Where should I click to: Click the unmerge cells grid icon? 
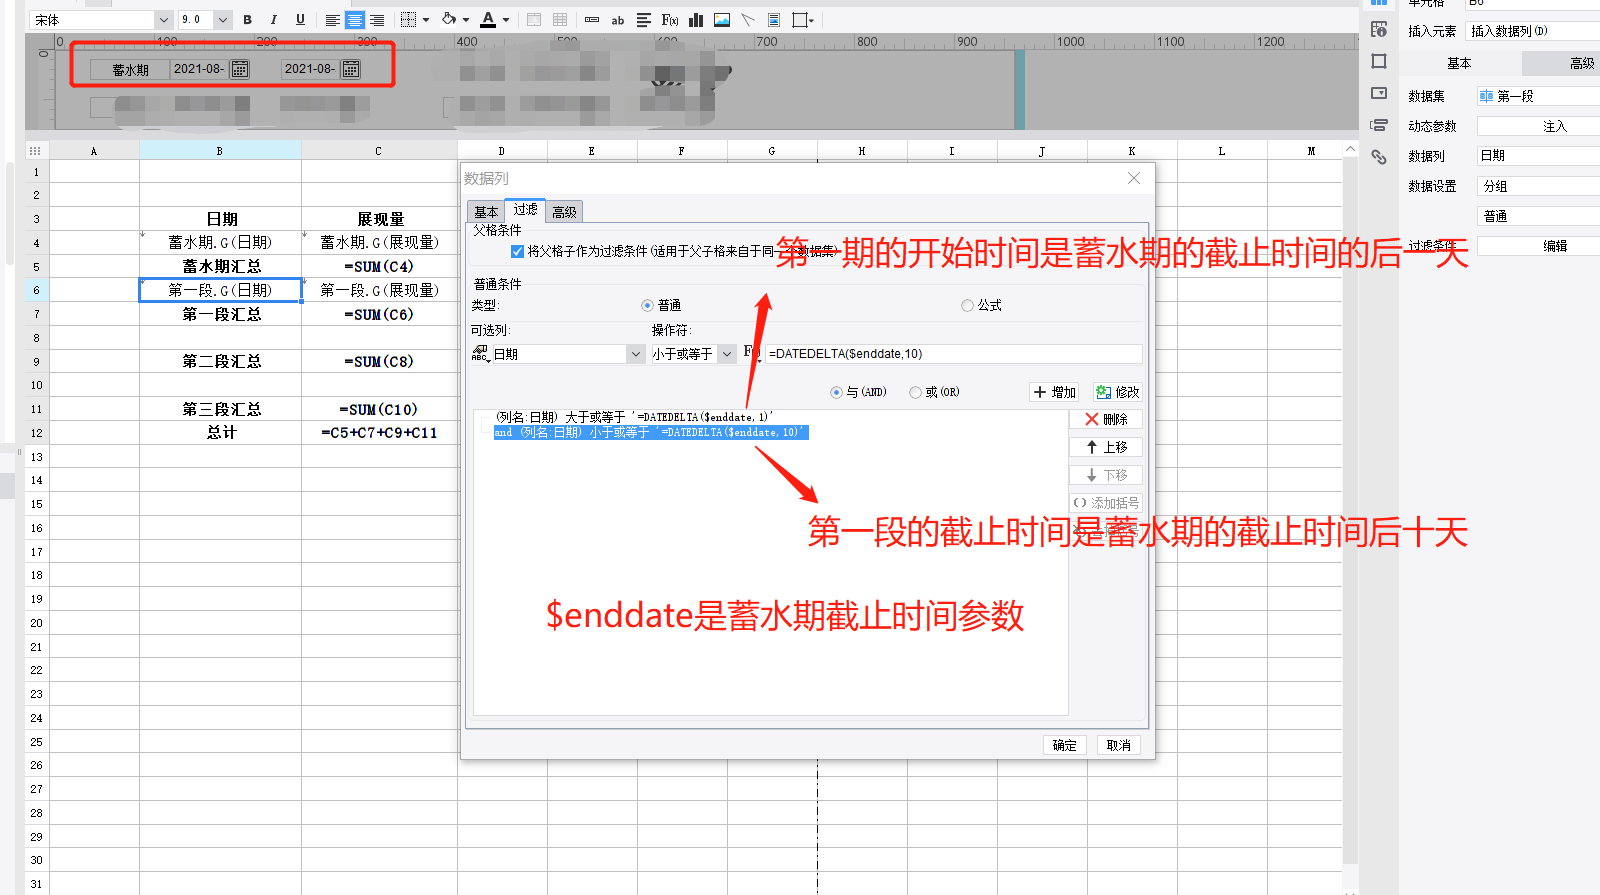[560, 20]
